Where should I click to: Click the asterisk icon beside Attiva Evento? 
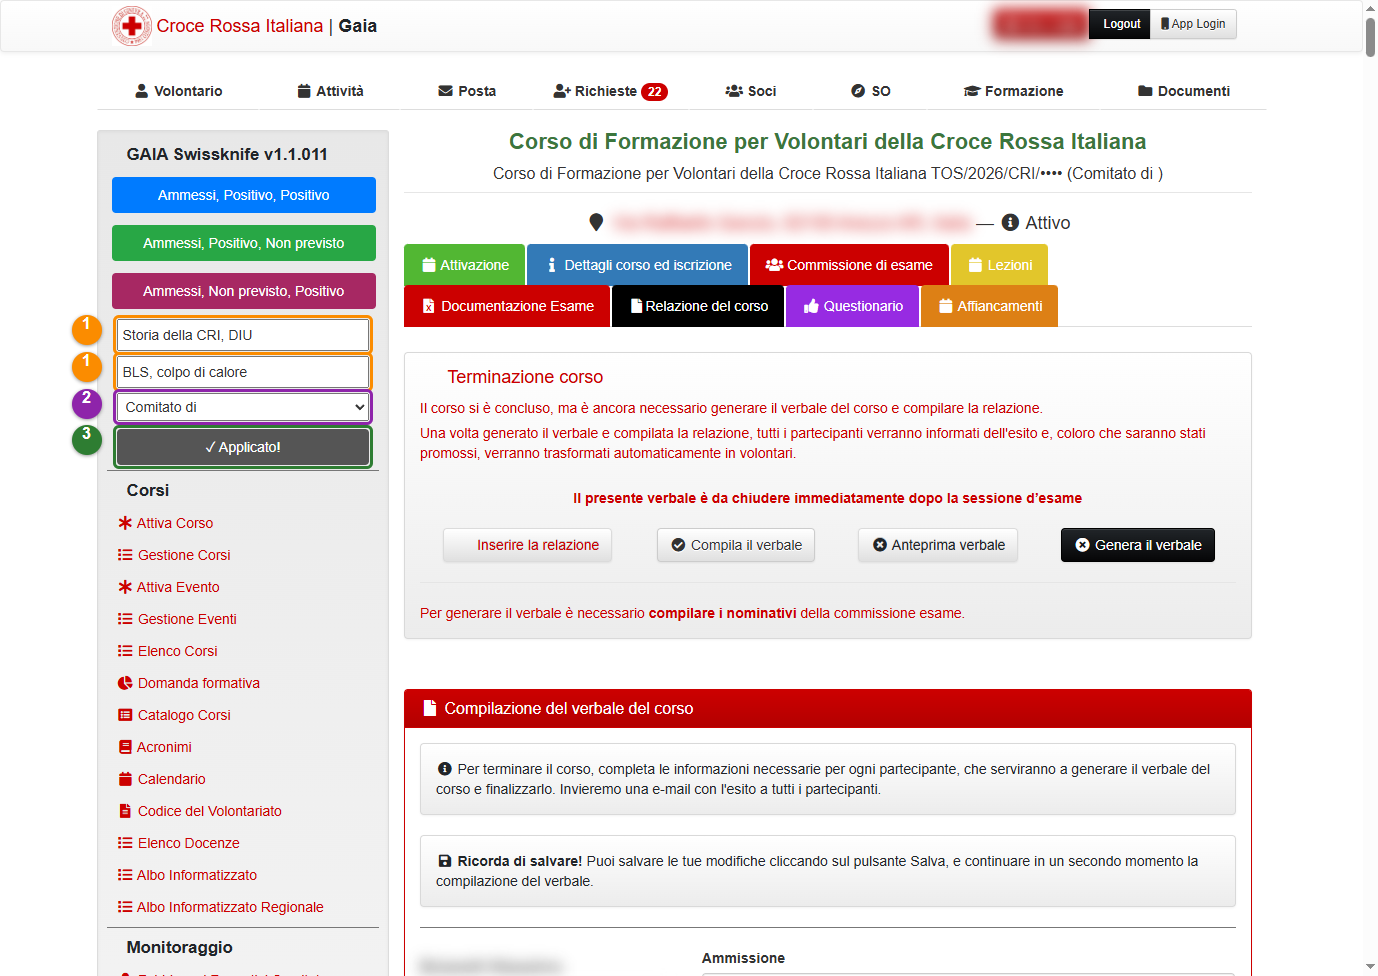tap(125, 587)
